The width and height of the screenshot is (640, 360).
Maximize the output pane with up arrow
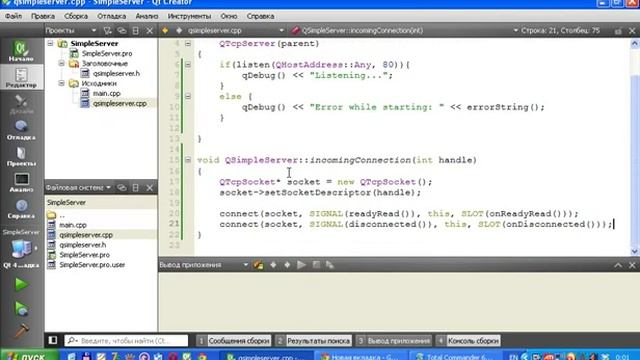click(x=618, y=265)
